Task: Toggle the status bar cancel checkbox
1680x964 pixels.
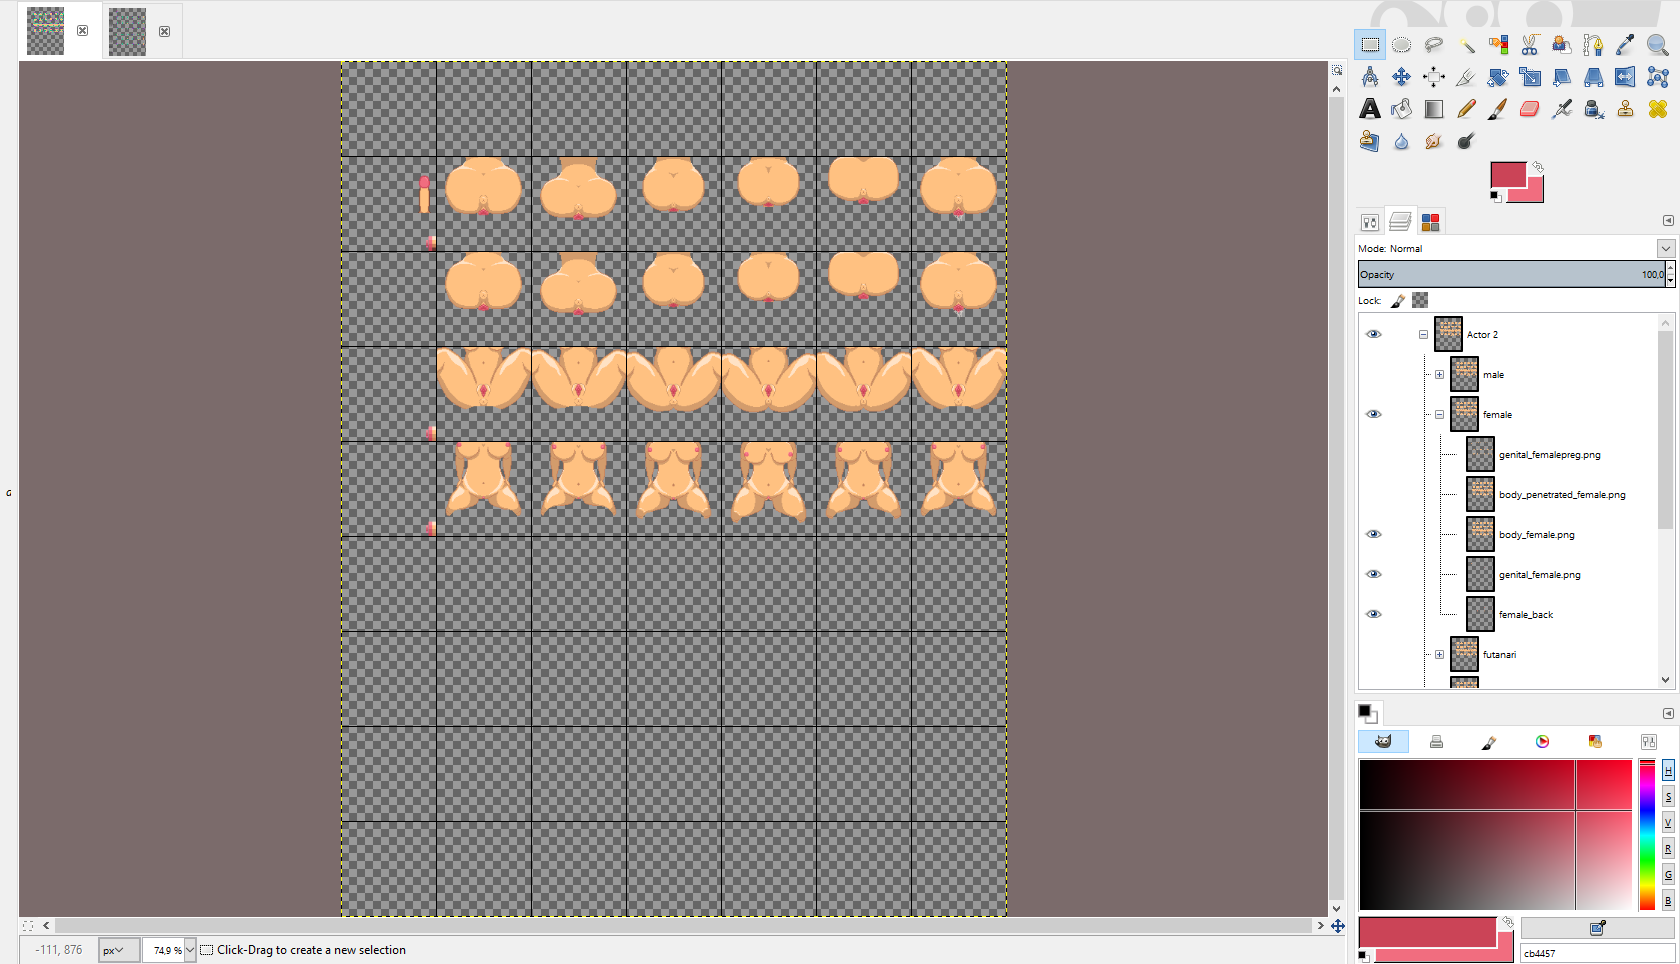Action: pyautogui.click(x=207, y=950)
